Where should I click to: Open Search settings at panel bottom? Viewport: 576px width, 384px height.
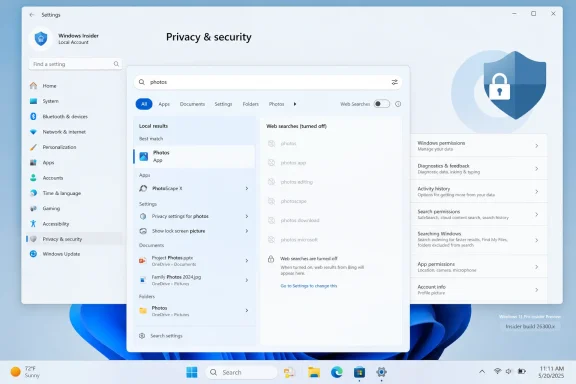pyautogui.click(x=161, y=336)
